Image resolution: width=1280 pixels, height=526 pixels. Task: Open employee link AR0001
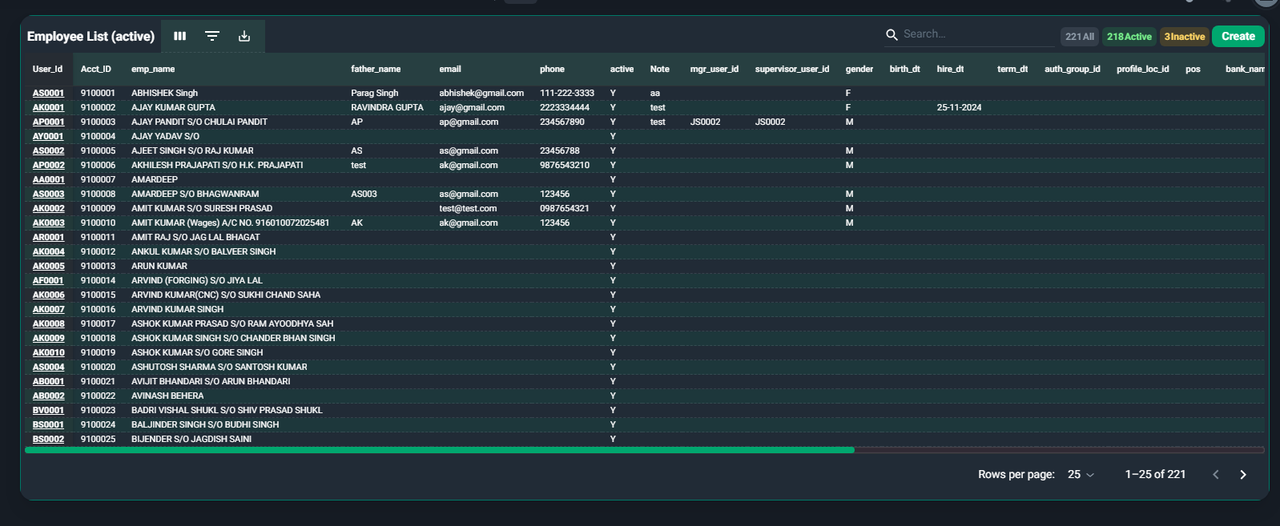click(48, 237)
